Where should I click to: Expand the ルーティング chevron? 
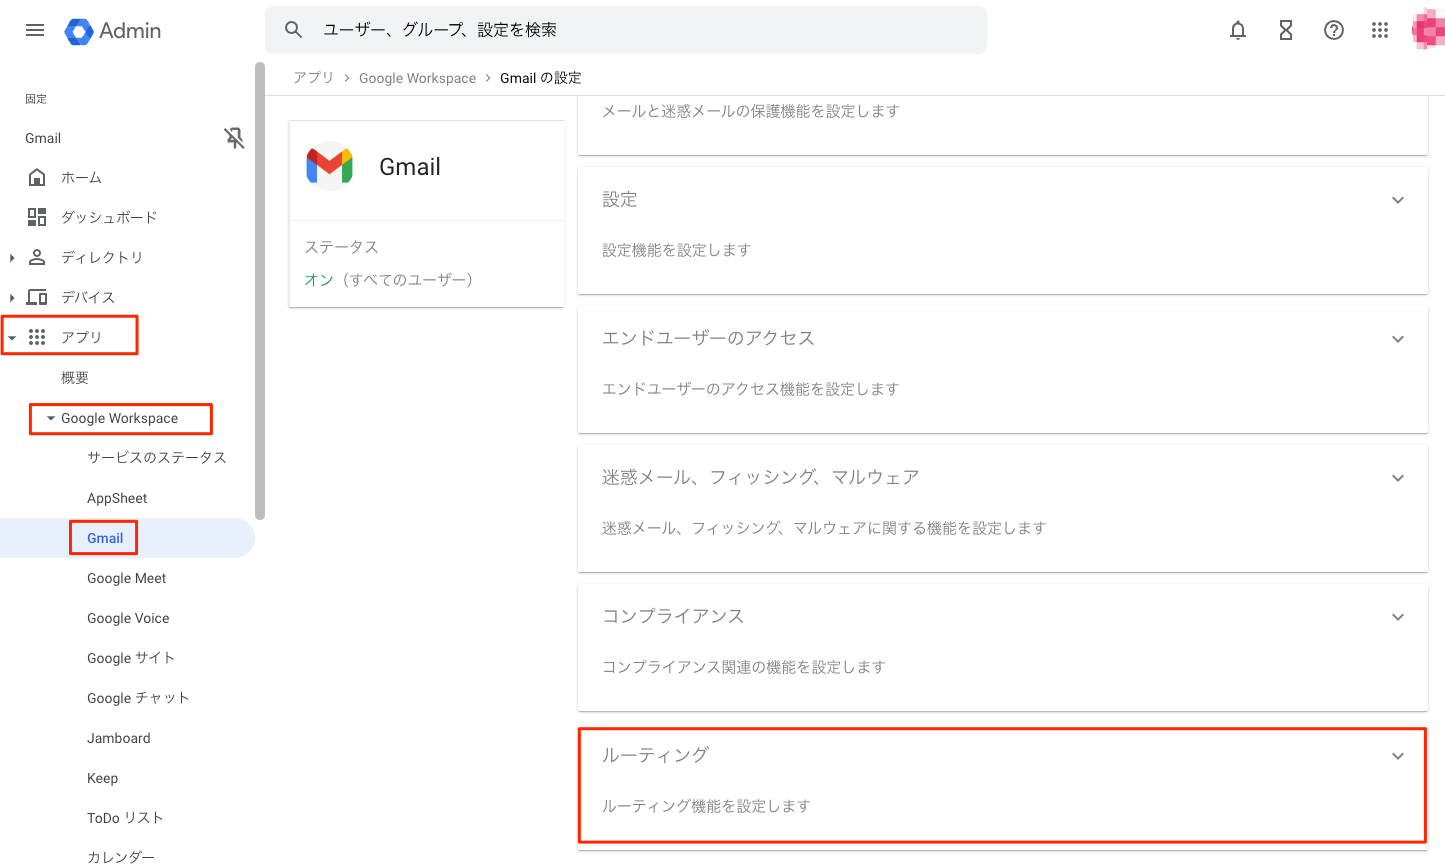1398,756
